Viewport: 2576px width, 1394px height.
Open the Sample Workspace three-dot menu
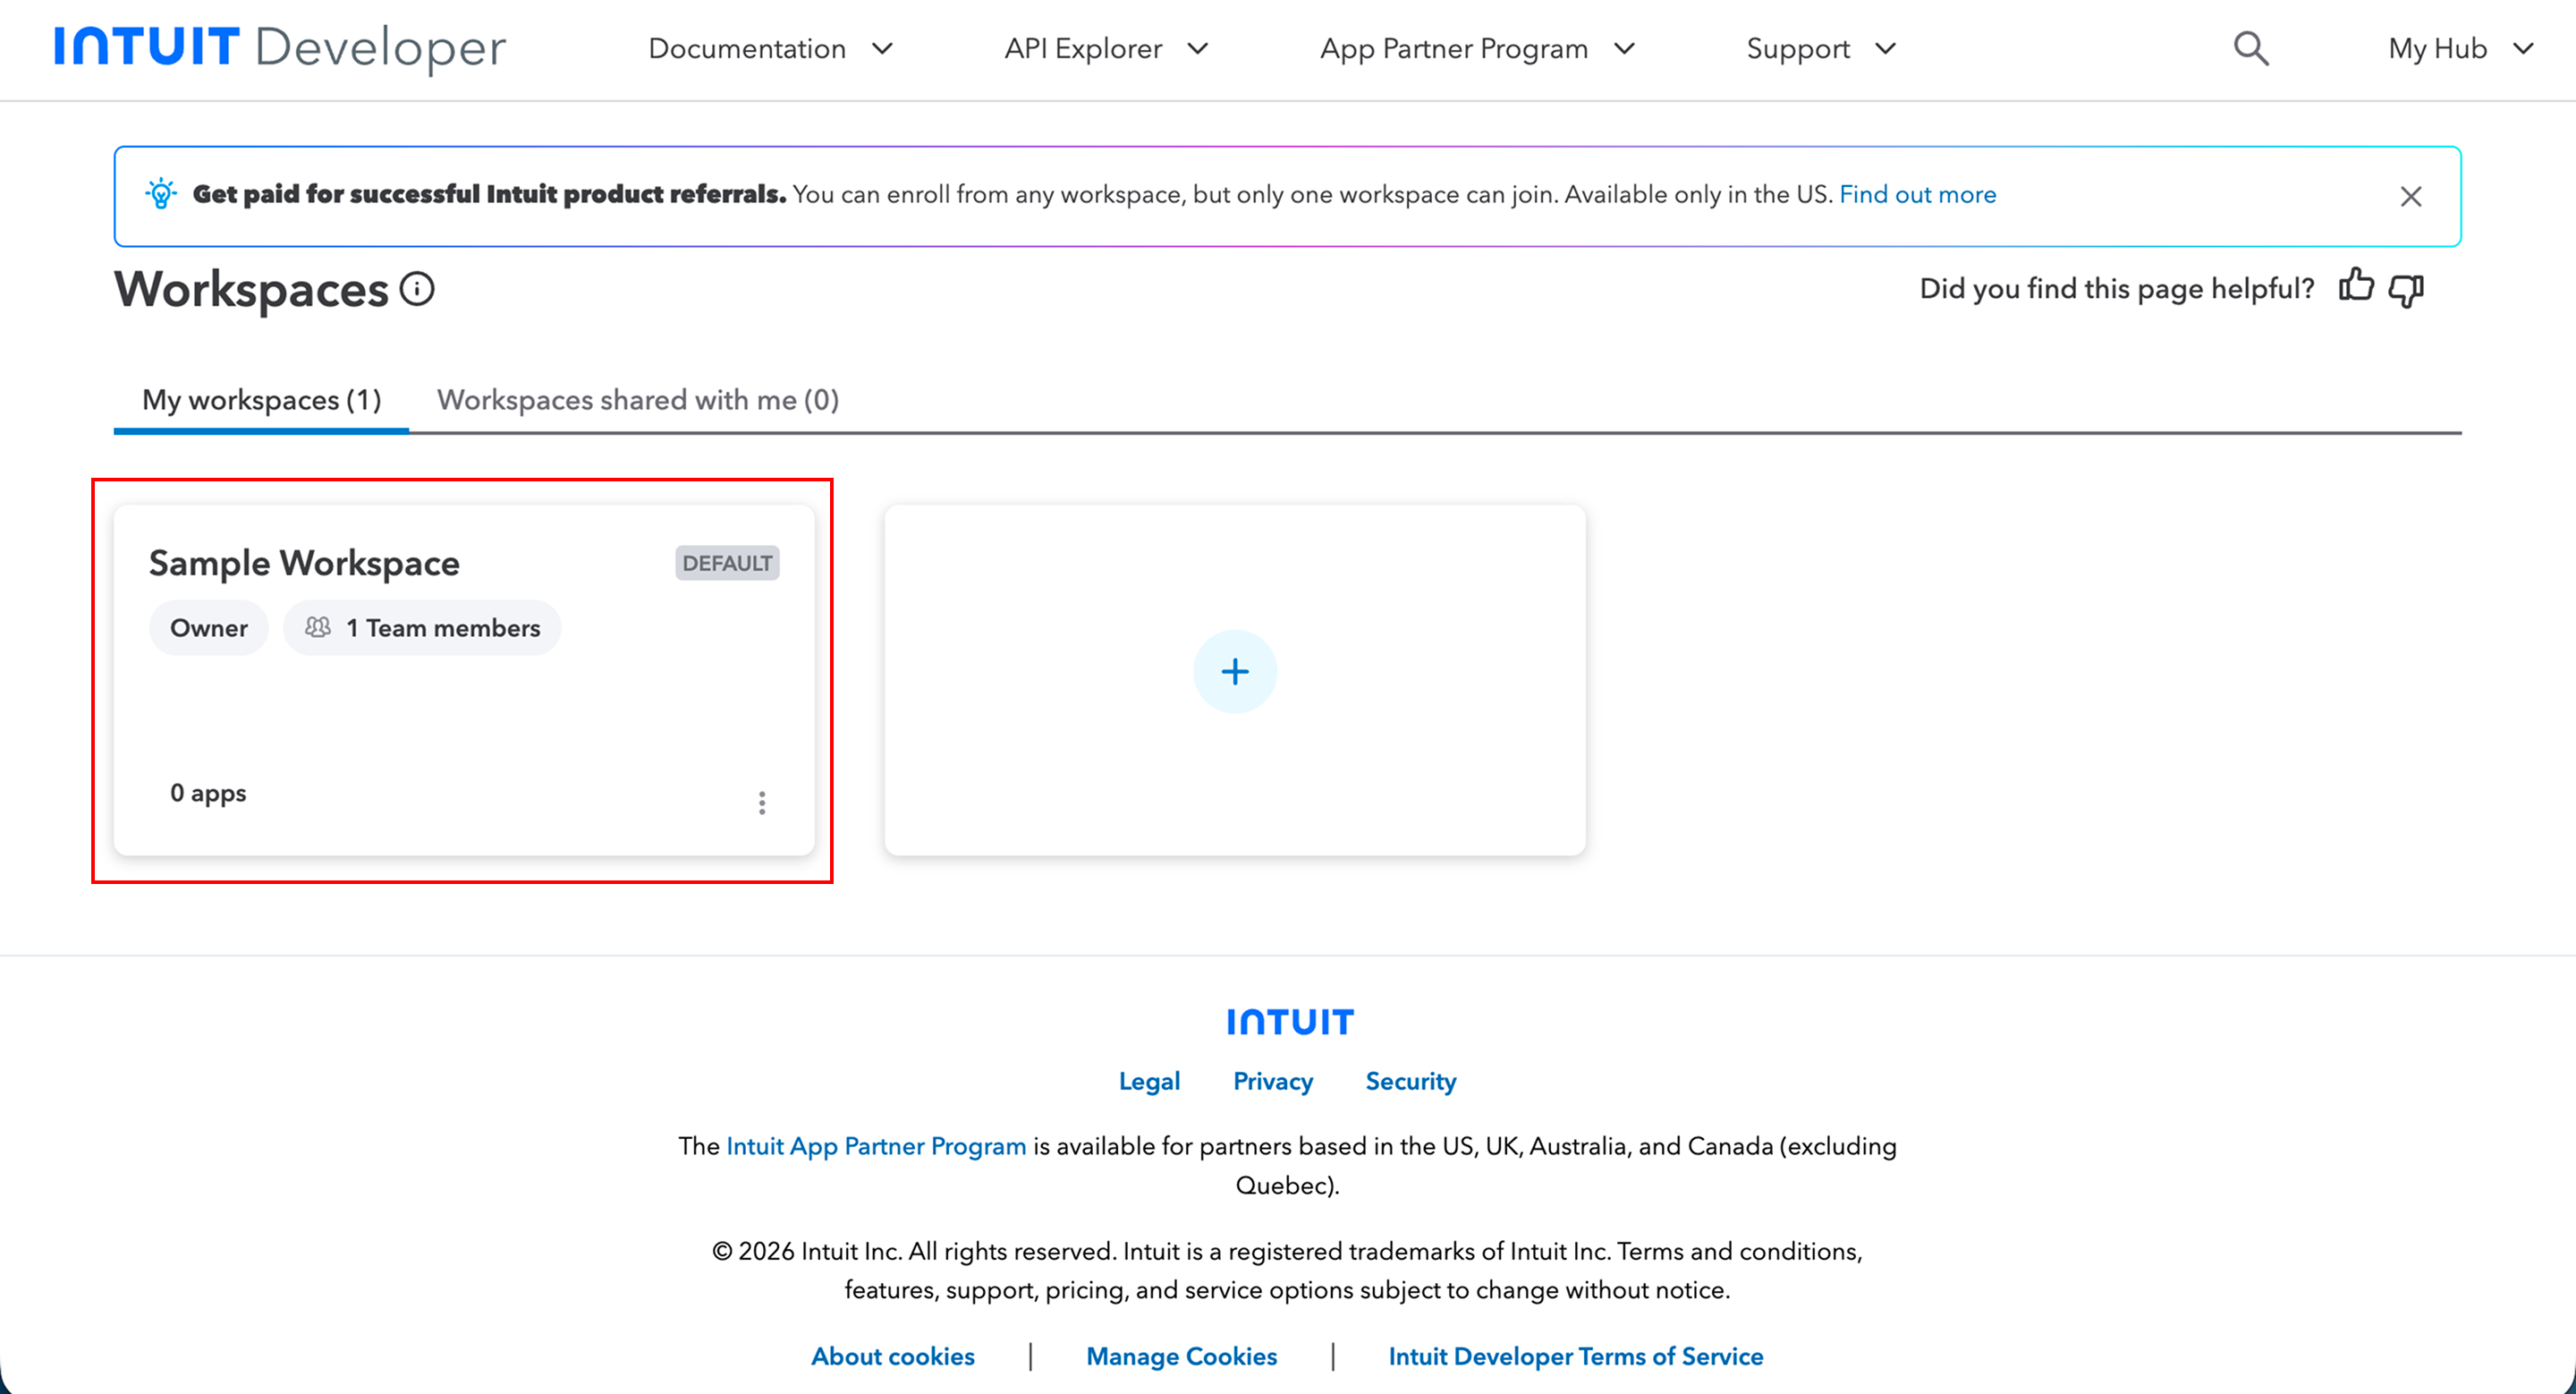pos(762,802)
